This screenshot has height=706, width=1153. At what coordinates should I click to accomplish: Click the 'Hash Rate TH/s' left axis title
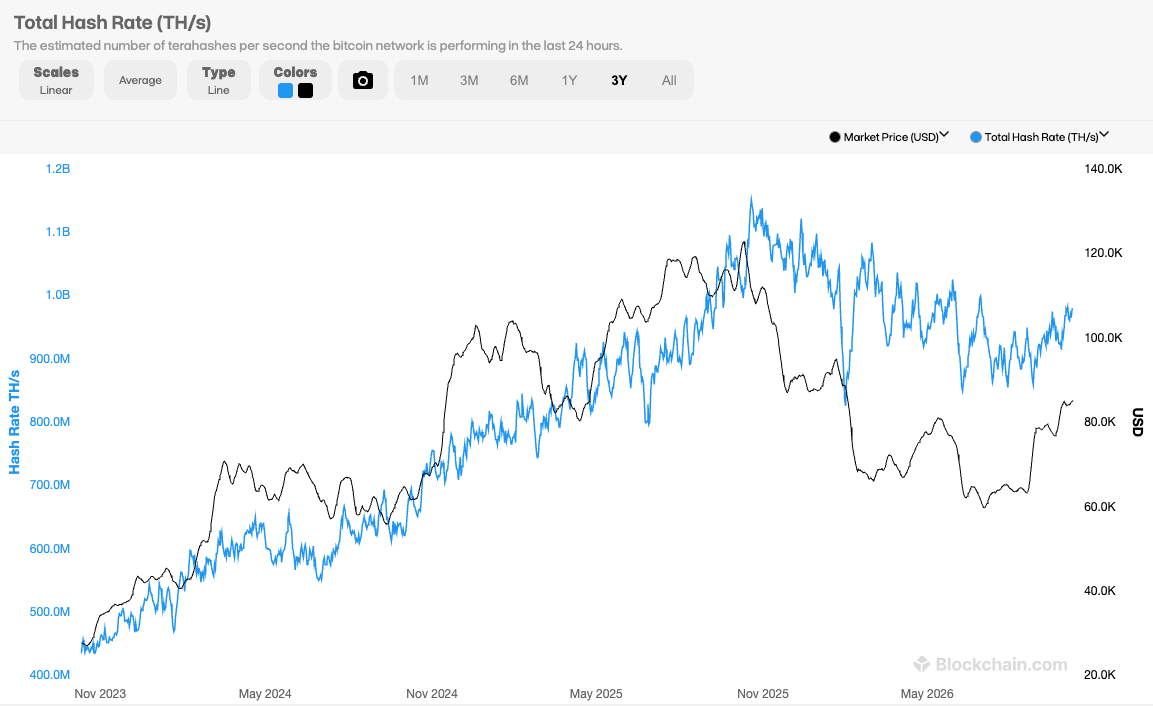pos(14,422)
